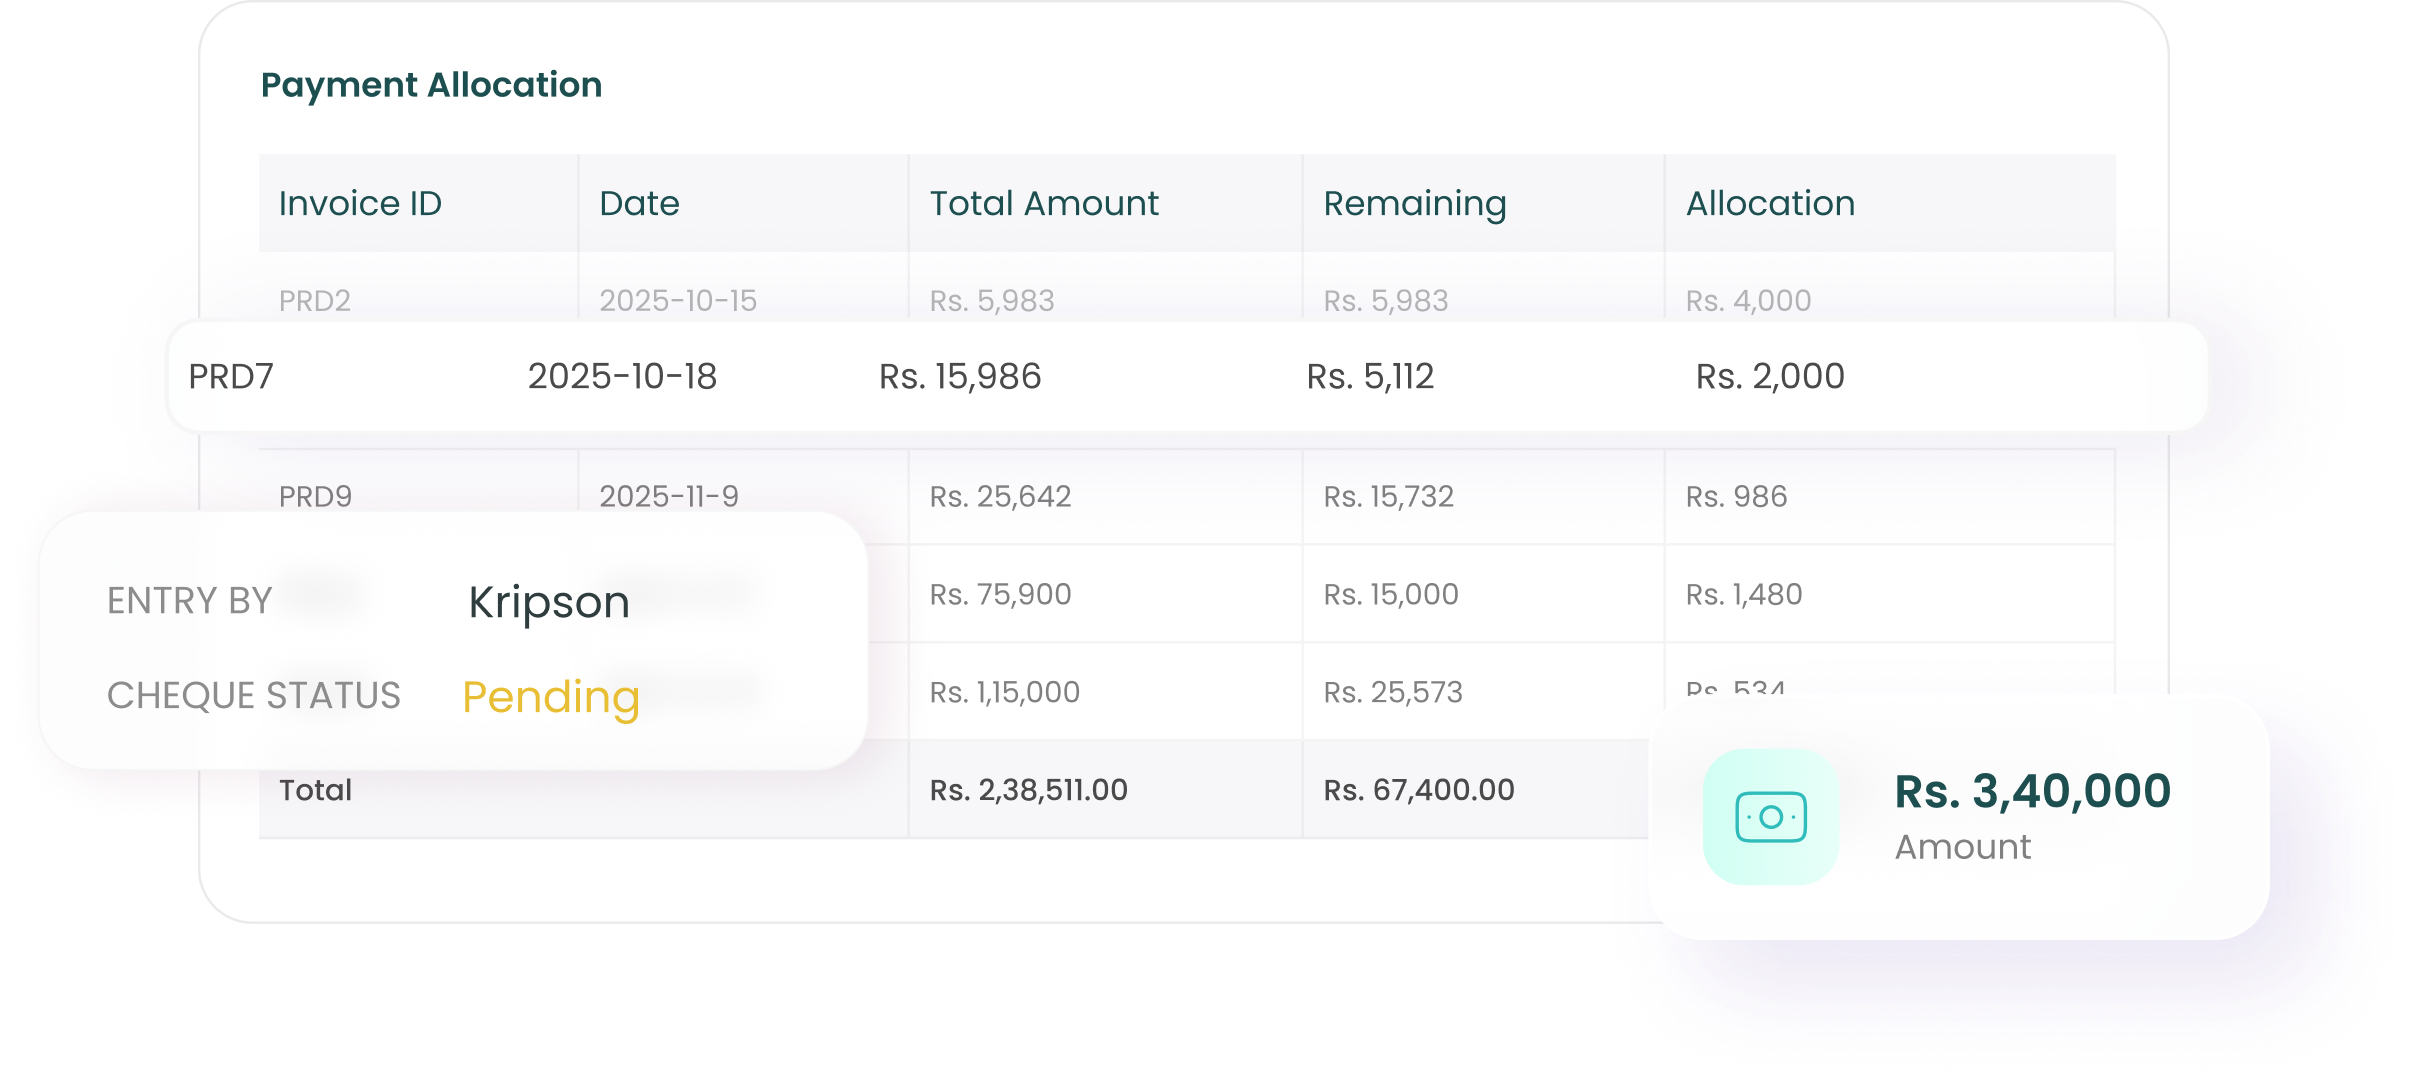Edit the Rs. 4,000 allocation value
This screenshot has height=1091, width=2418.
(x=1748, y=300)
